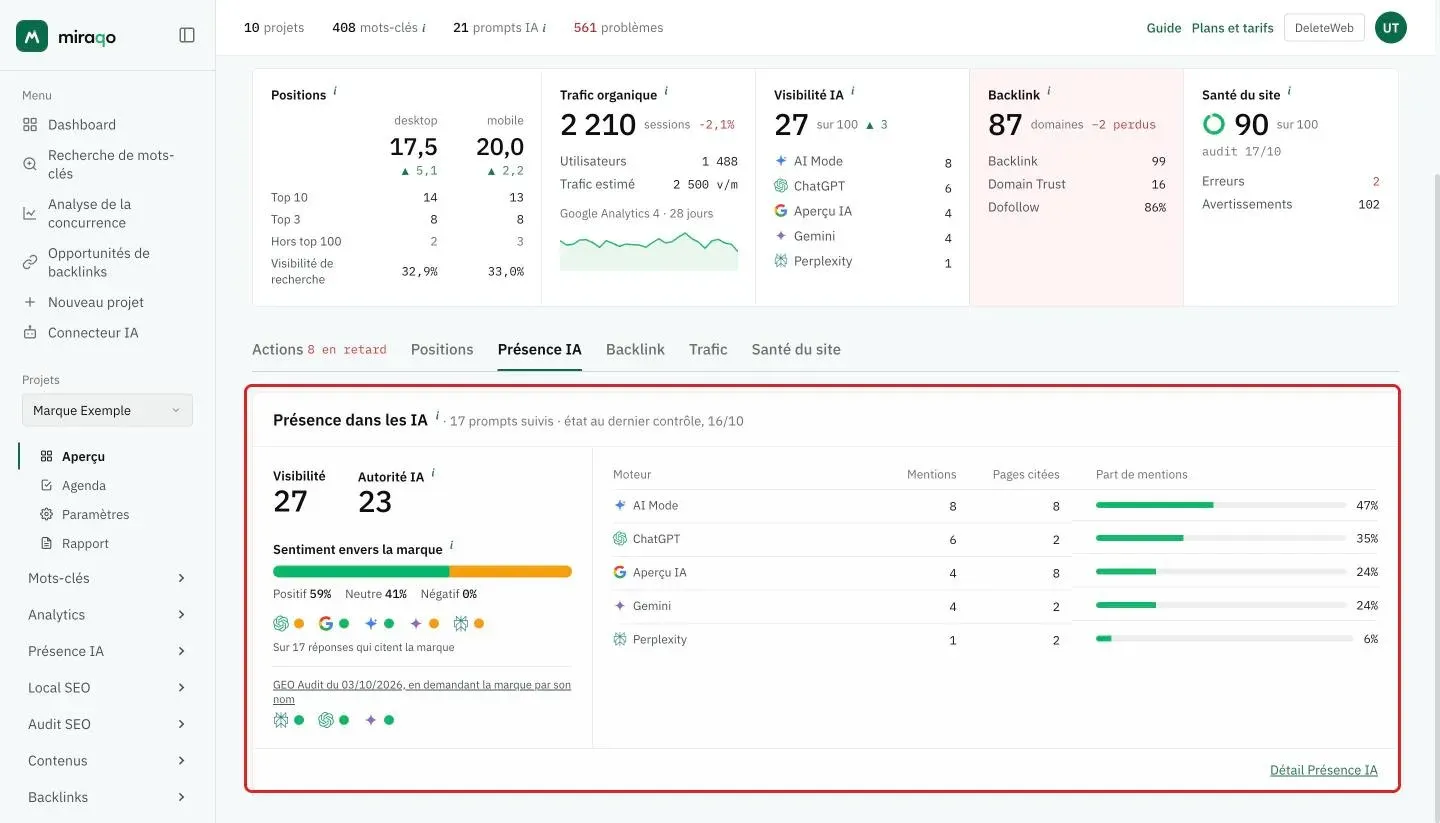The image size is (1440, 823).
Task: Click the Recherche de mots-clés magnifier icon
Action: [x=30, y=164]
